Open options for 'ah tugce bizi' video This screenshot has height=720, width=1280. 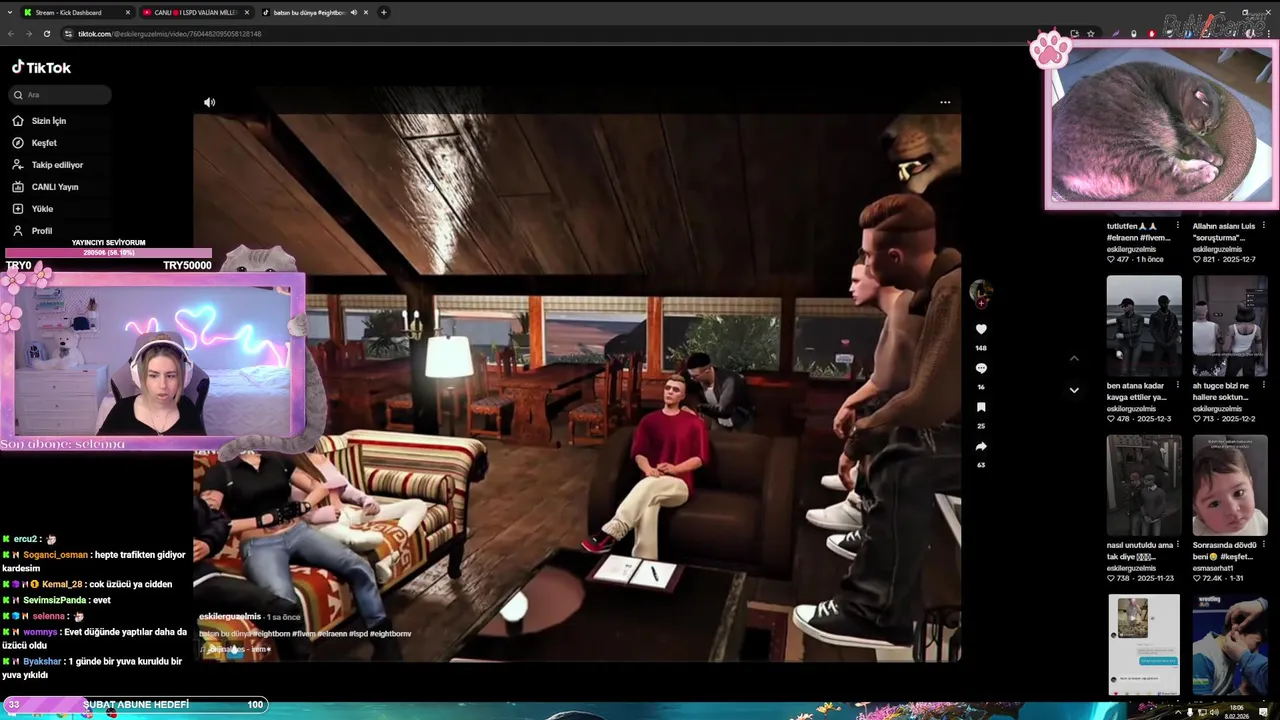pos(1264,386)
